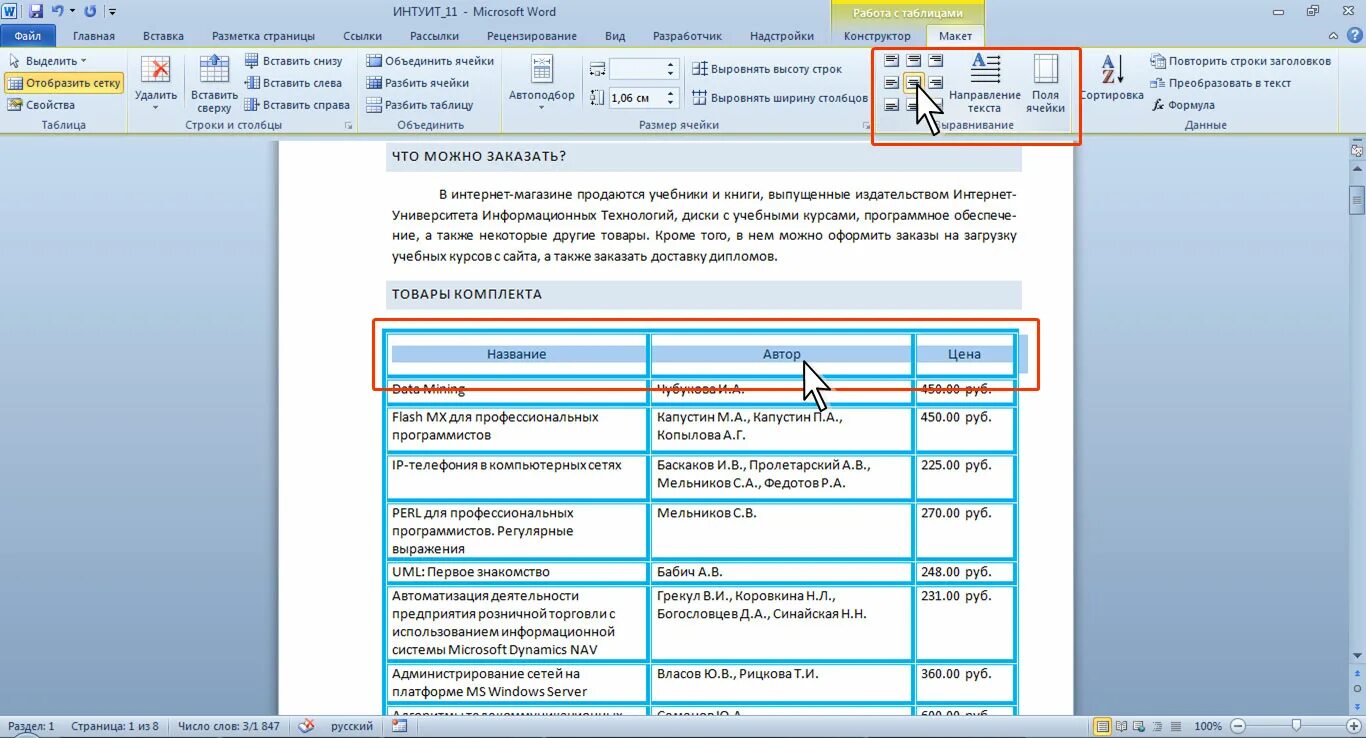Viewport: 1366px width, 738px height.
Task: Click the cell 'Мельников С.В.'
Action: coord(782,531)
